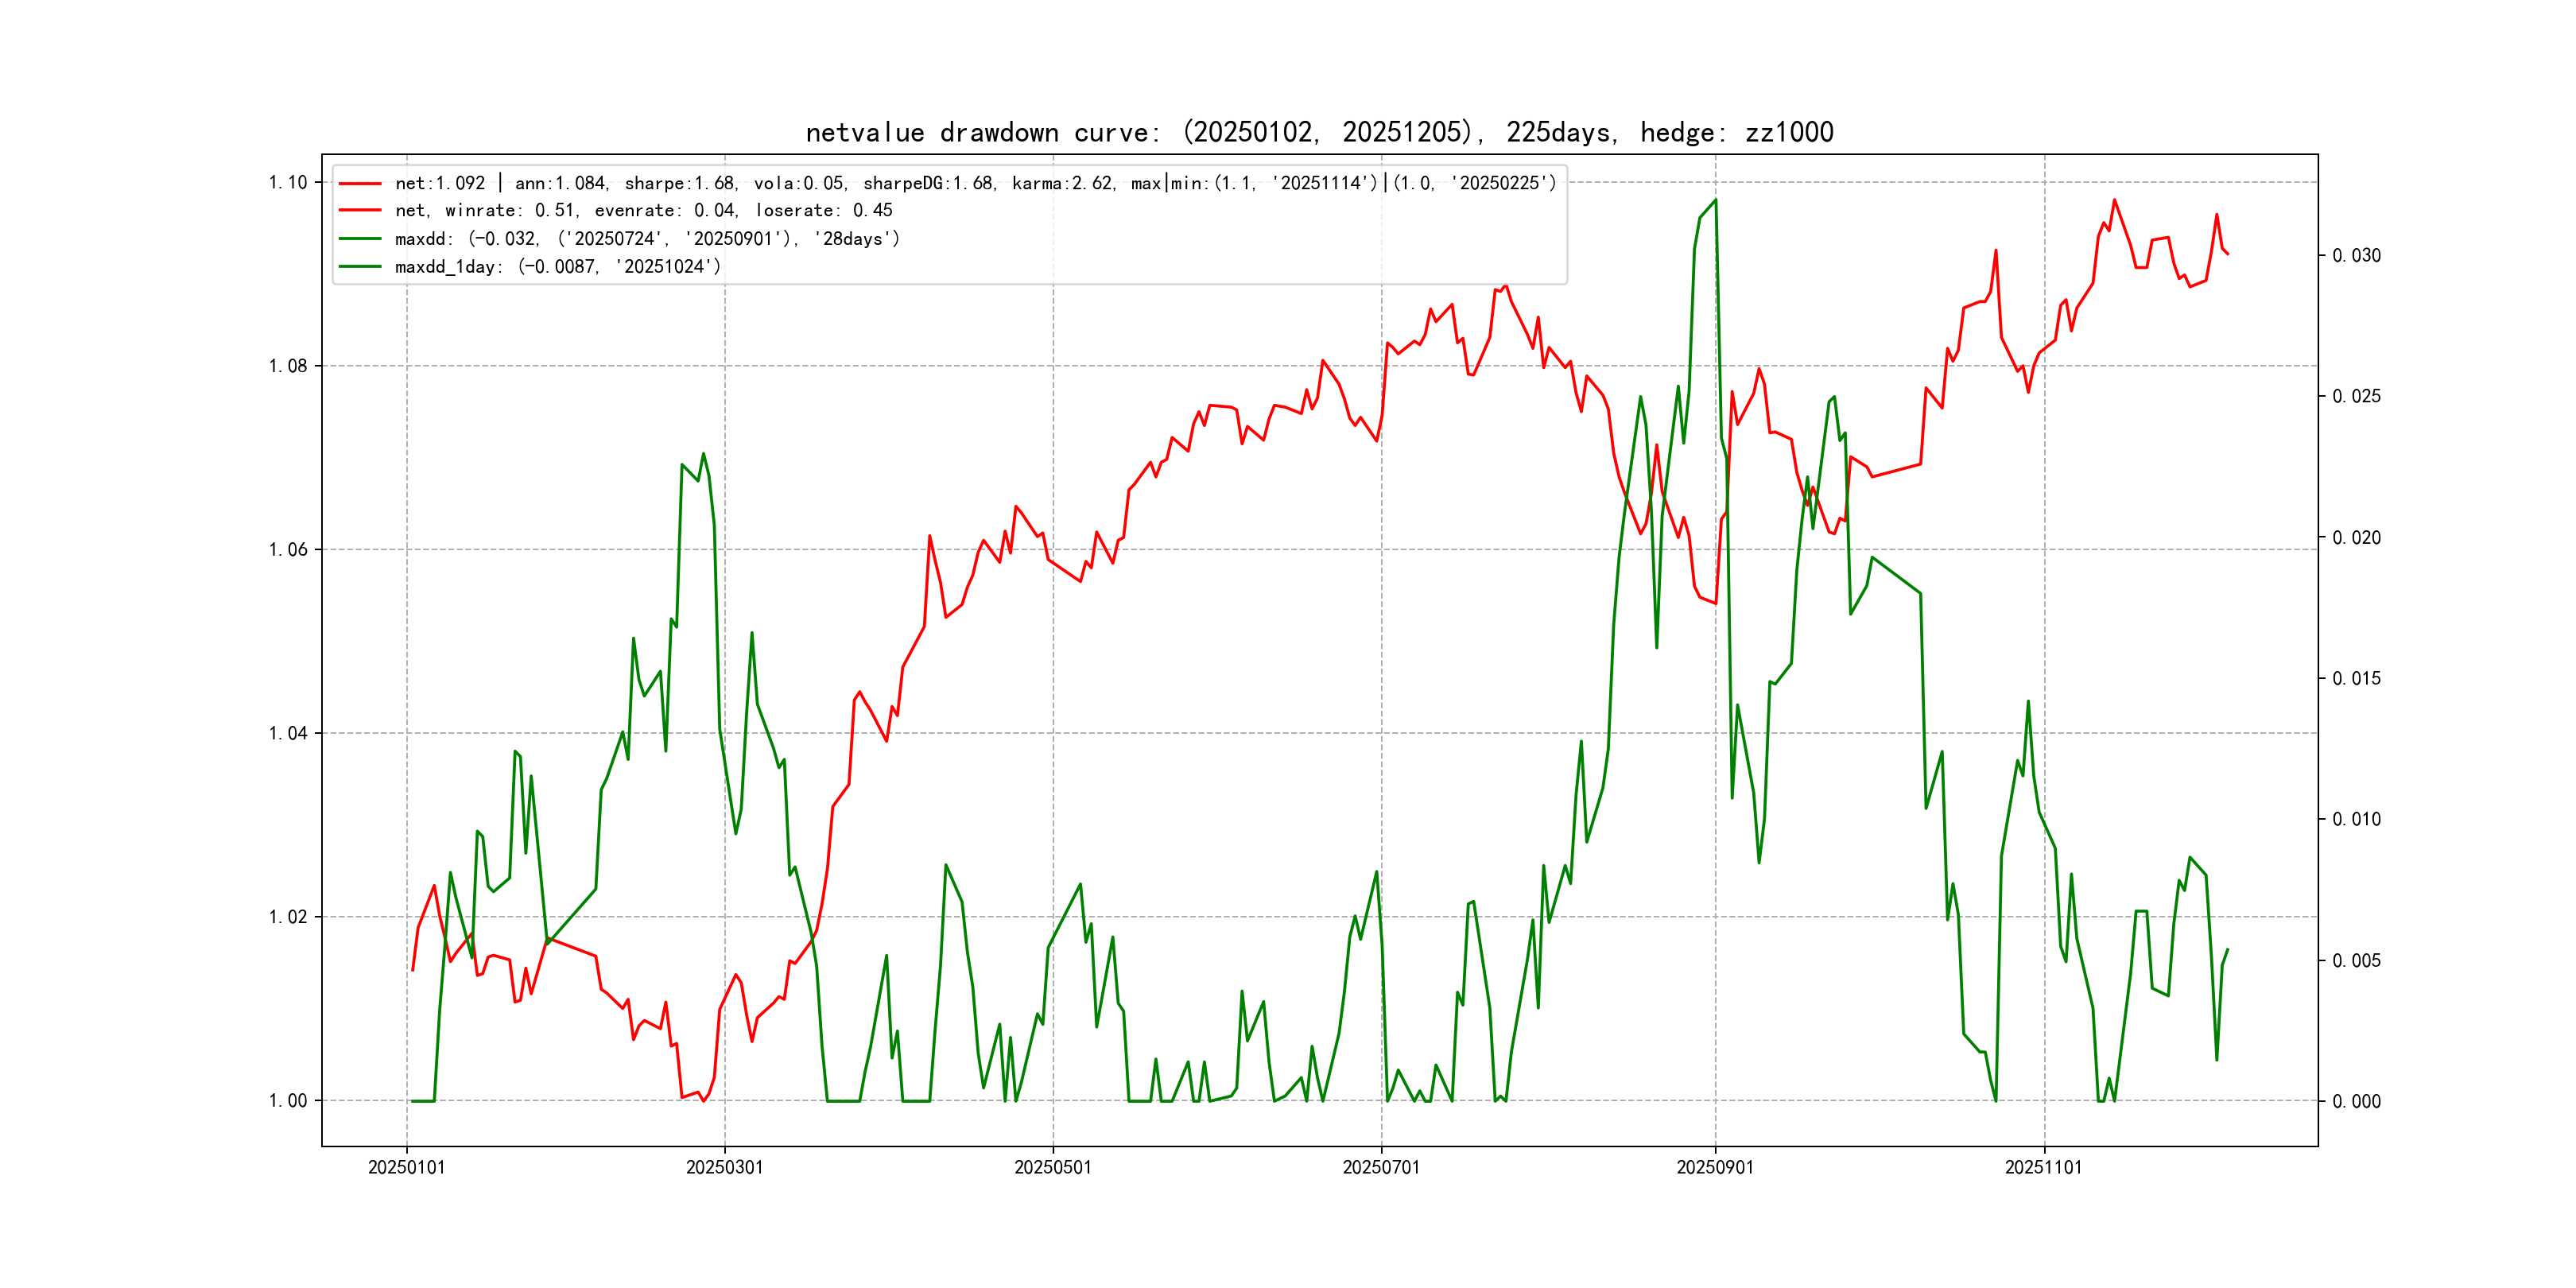Click the 1.04 left axis tick label
This screenshot has height=1288, width=2576.
[288, 733]
